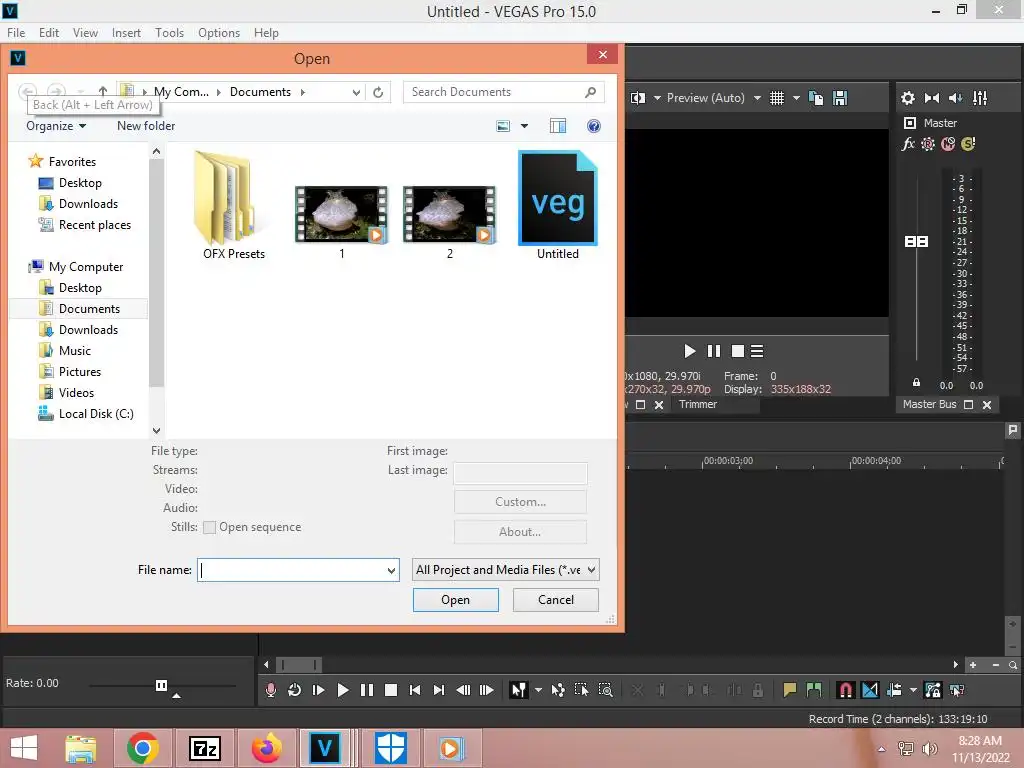Step to previous frame
This screenshot has width=1024, height=768.
(x=463, y=690)
